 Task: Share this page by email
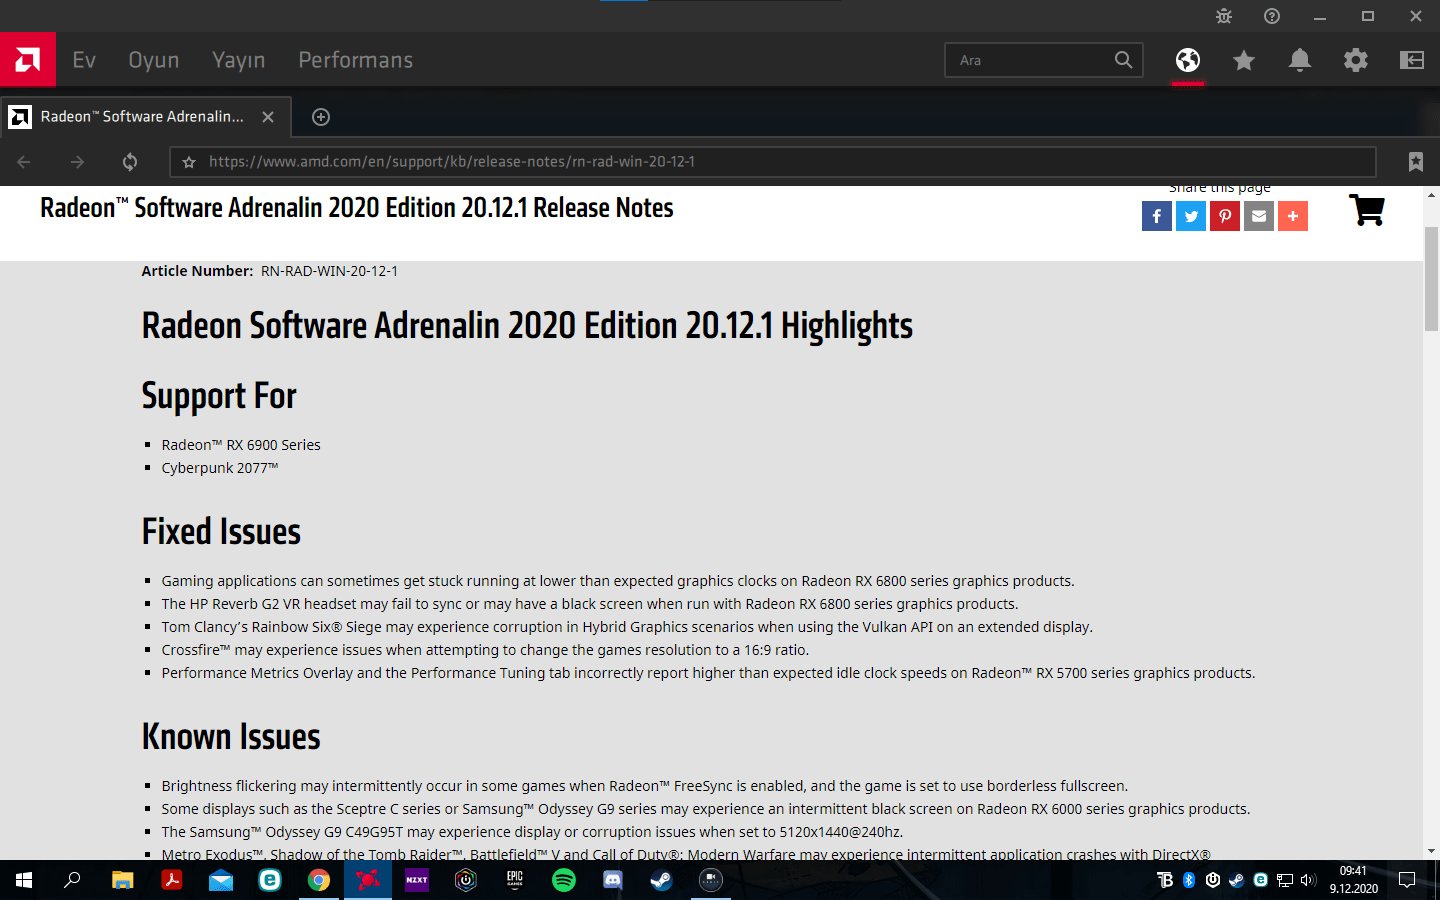[1259, 216]
